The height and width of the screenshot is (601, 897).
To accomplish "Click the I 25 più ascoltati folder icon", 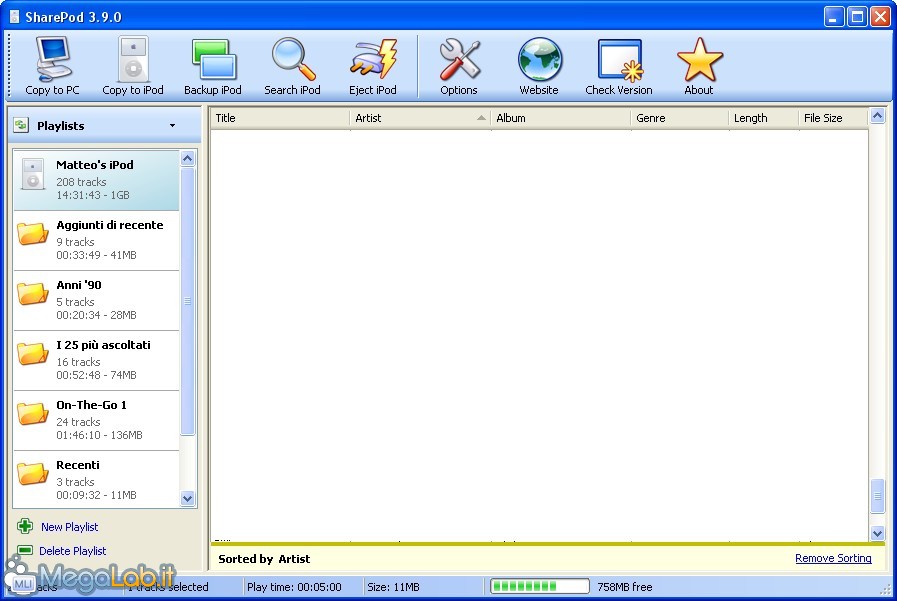I will [33, 353].
